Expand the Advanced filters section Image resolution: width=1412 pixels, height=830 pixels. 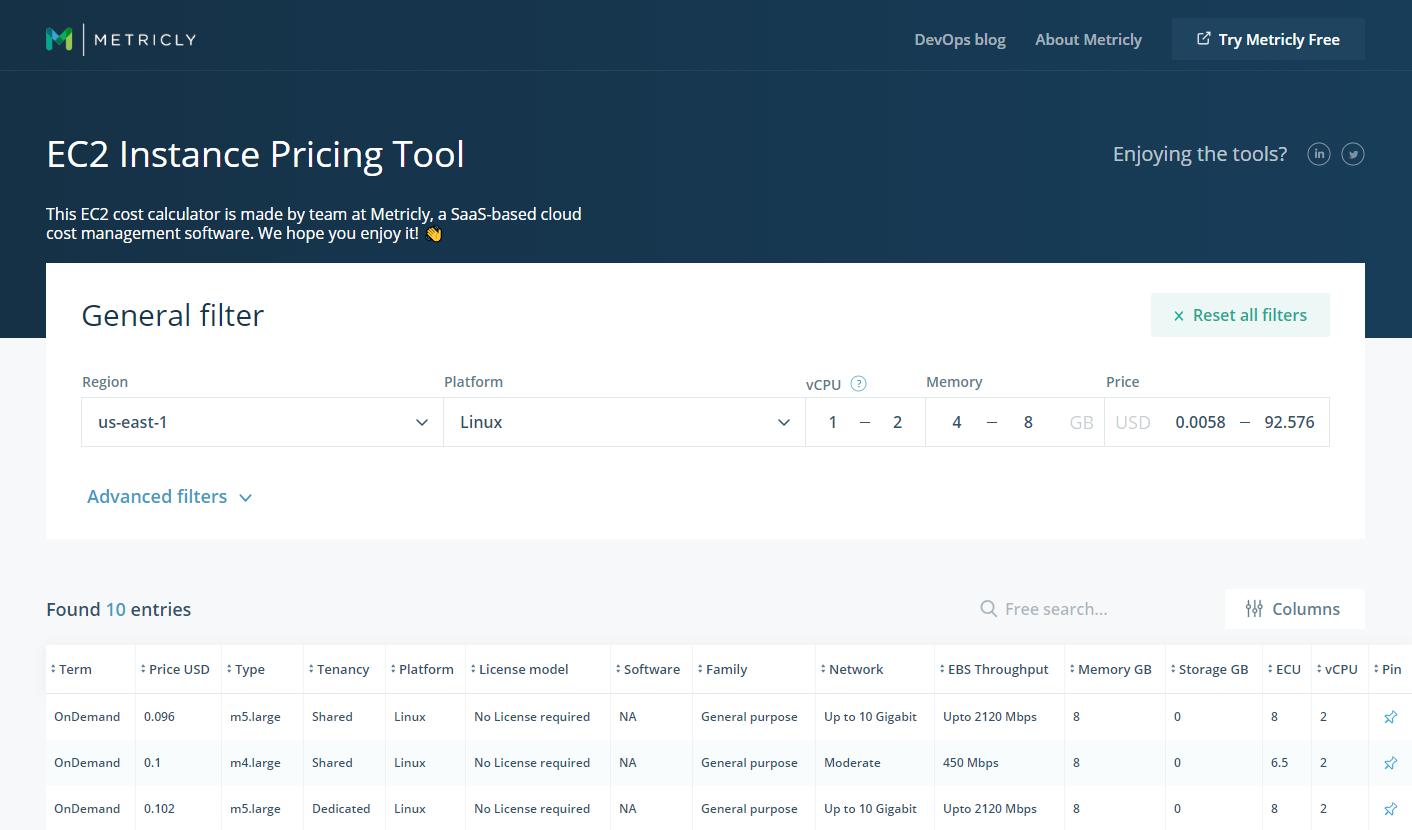tap(169, 497)
